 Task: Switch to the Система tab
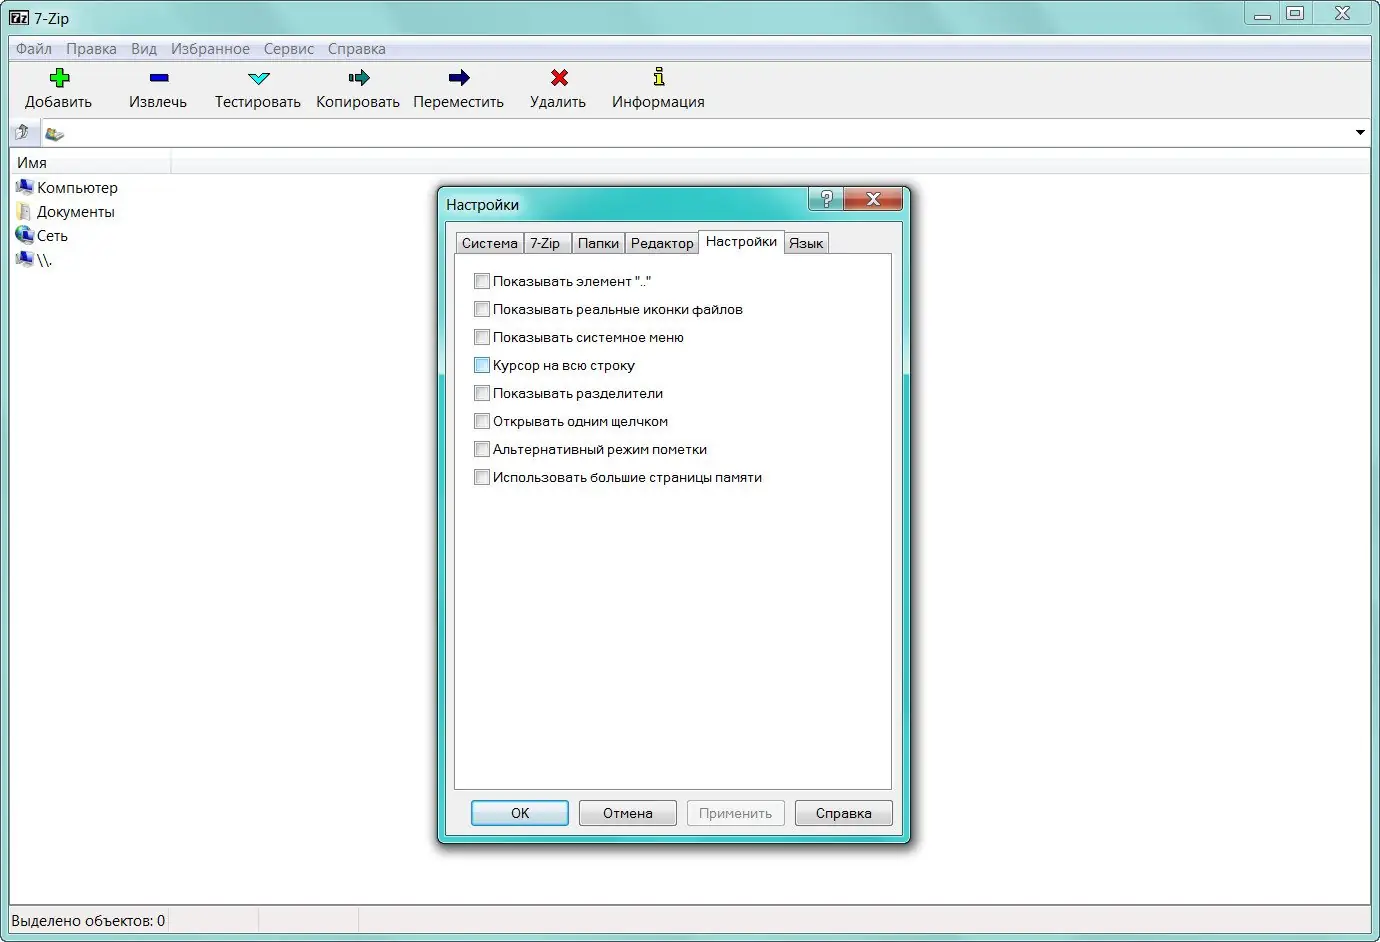point(489,243)
